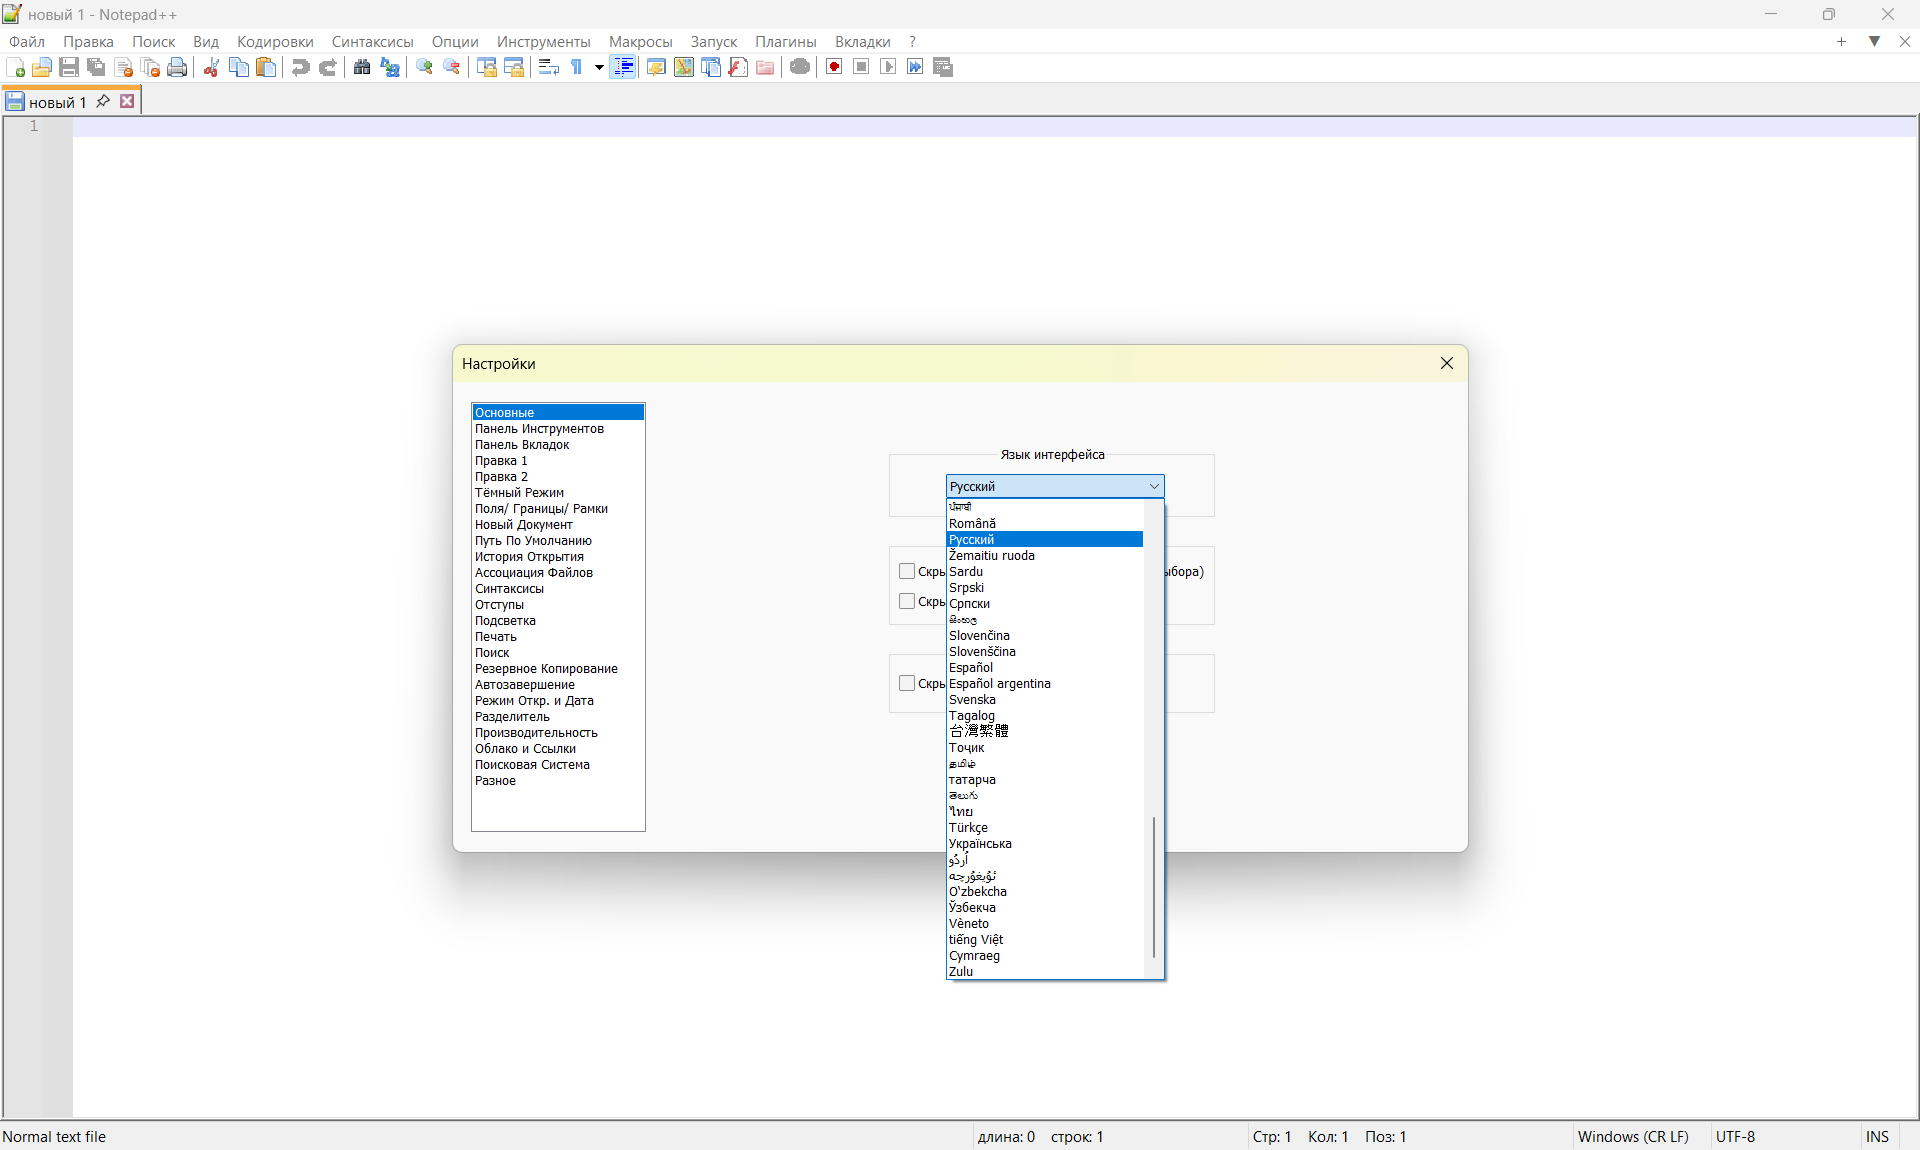
Task: Tick the second checkbox in the middle group
Action: click(907, 601)
